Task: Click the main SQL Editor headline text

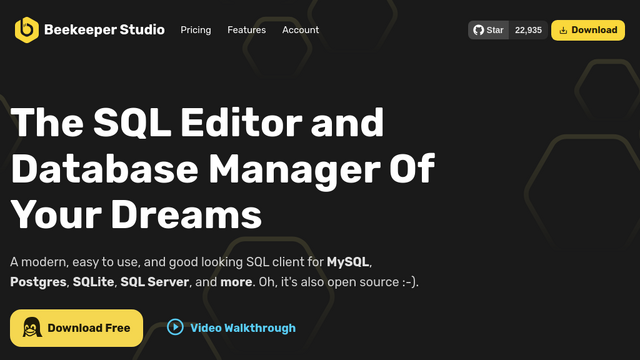Action: click(x=223, y=169)
